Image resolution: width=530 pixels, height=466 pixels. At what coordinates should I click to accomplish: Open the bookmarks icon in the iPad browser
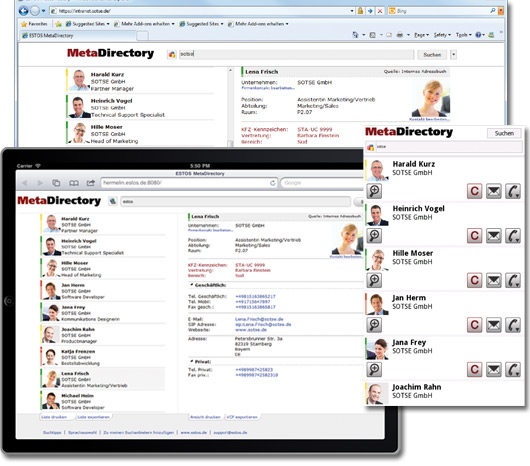(x=74, y=183)
